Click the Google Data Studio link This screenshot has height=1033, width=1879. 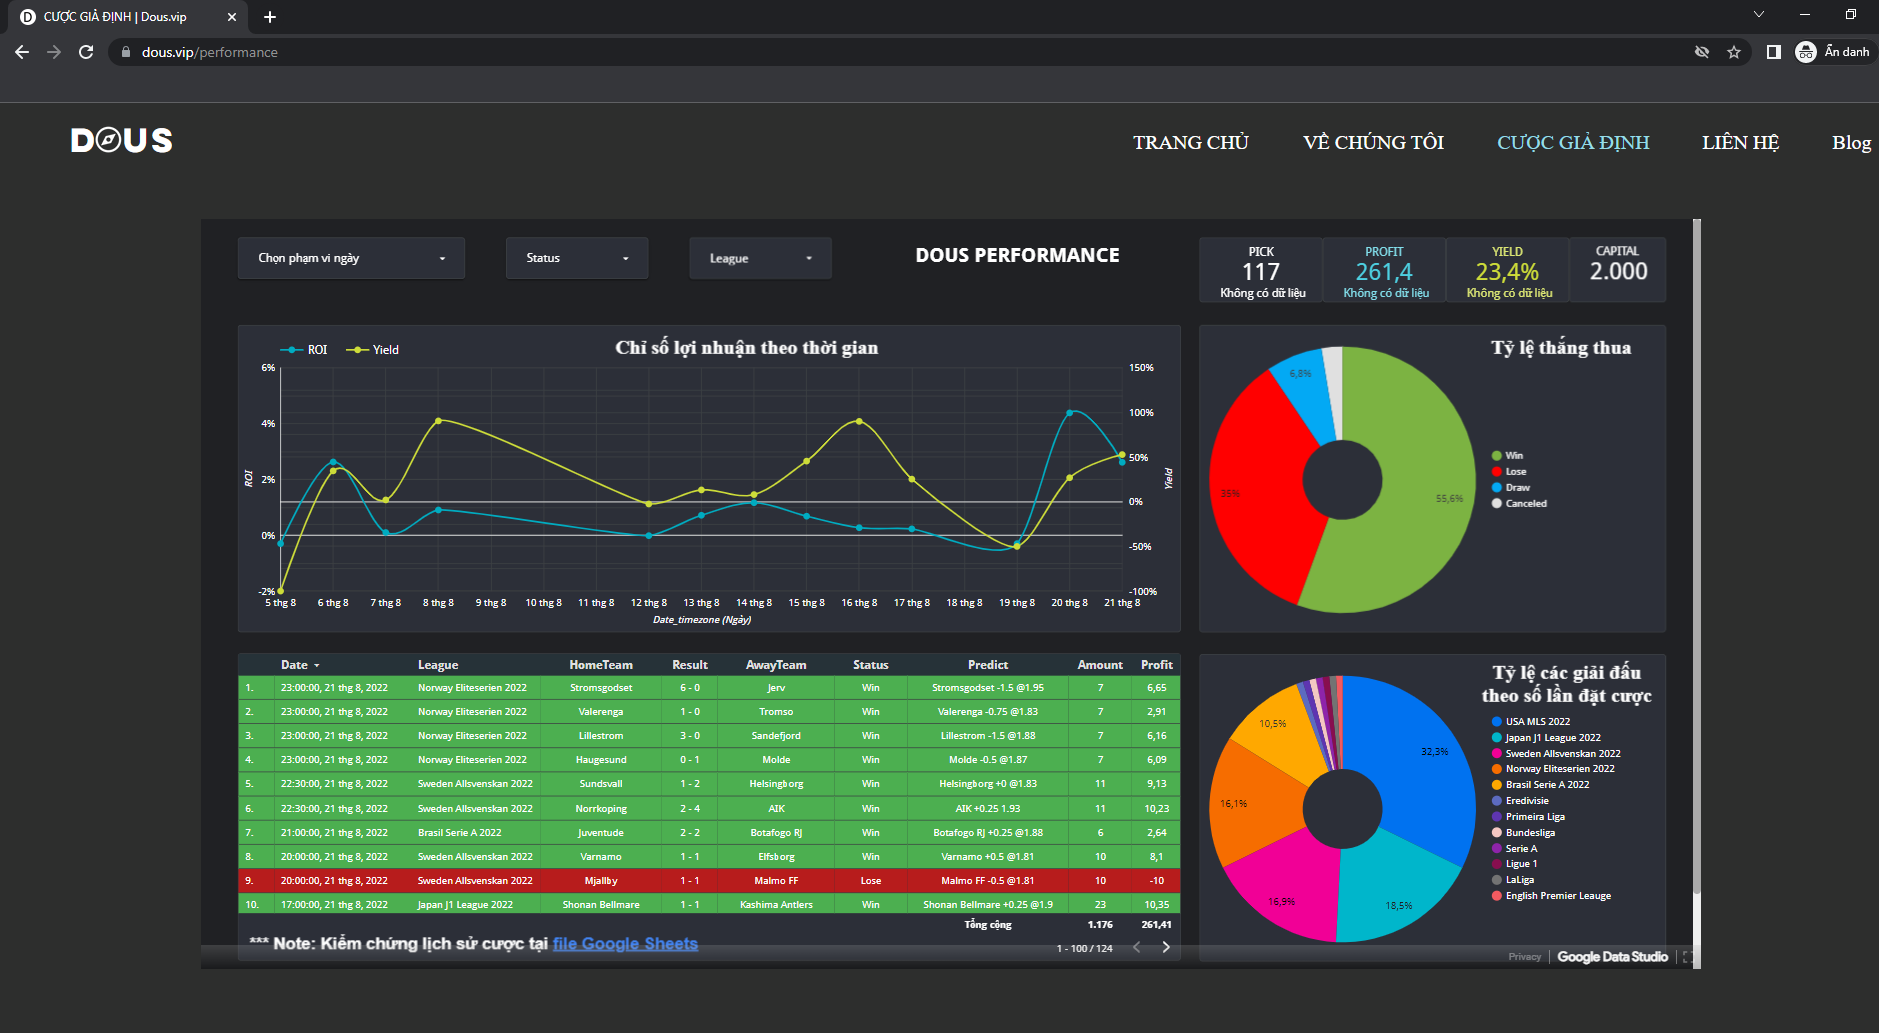pyautogui.click(x=1612, y=957)
